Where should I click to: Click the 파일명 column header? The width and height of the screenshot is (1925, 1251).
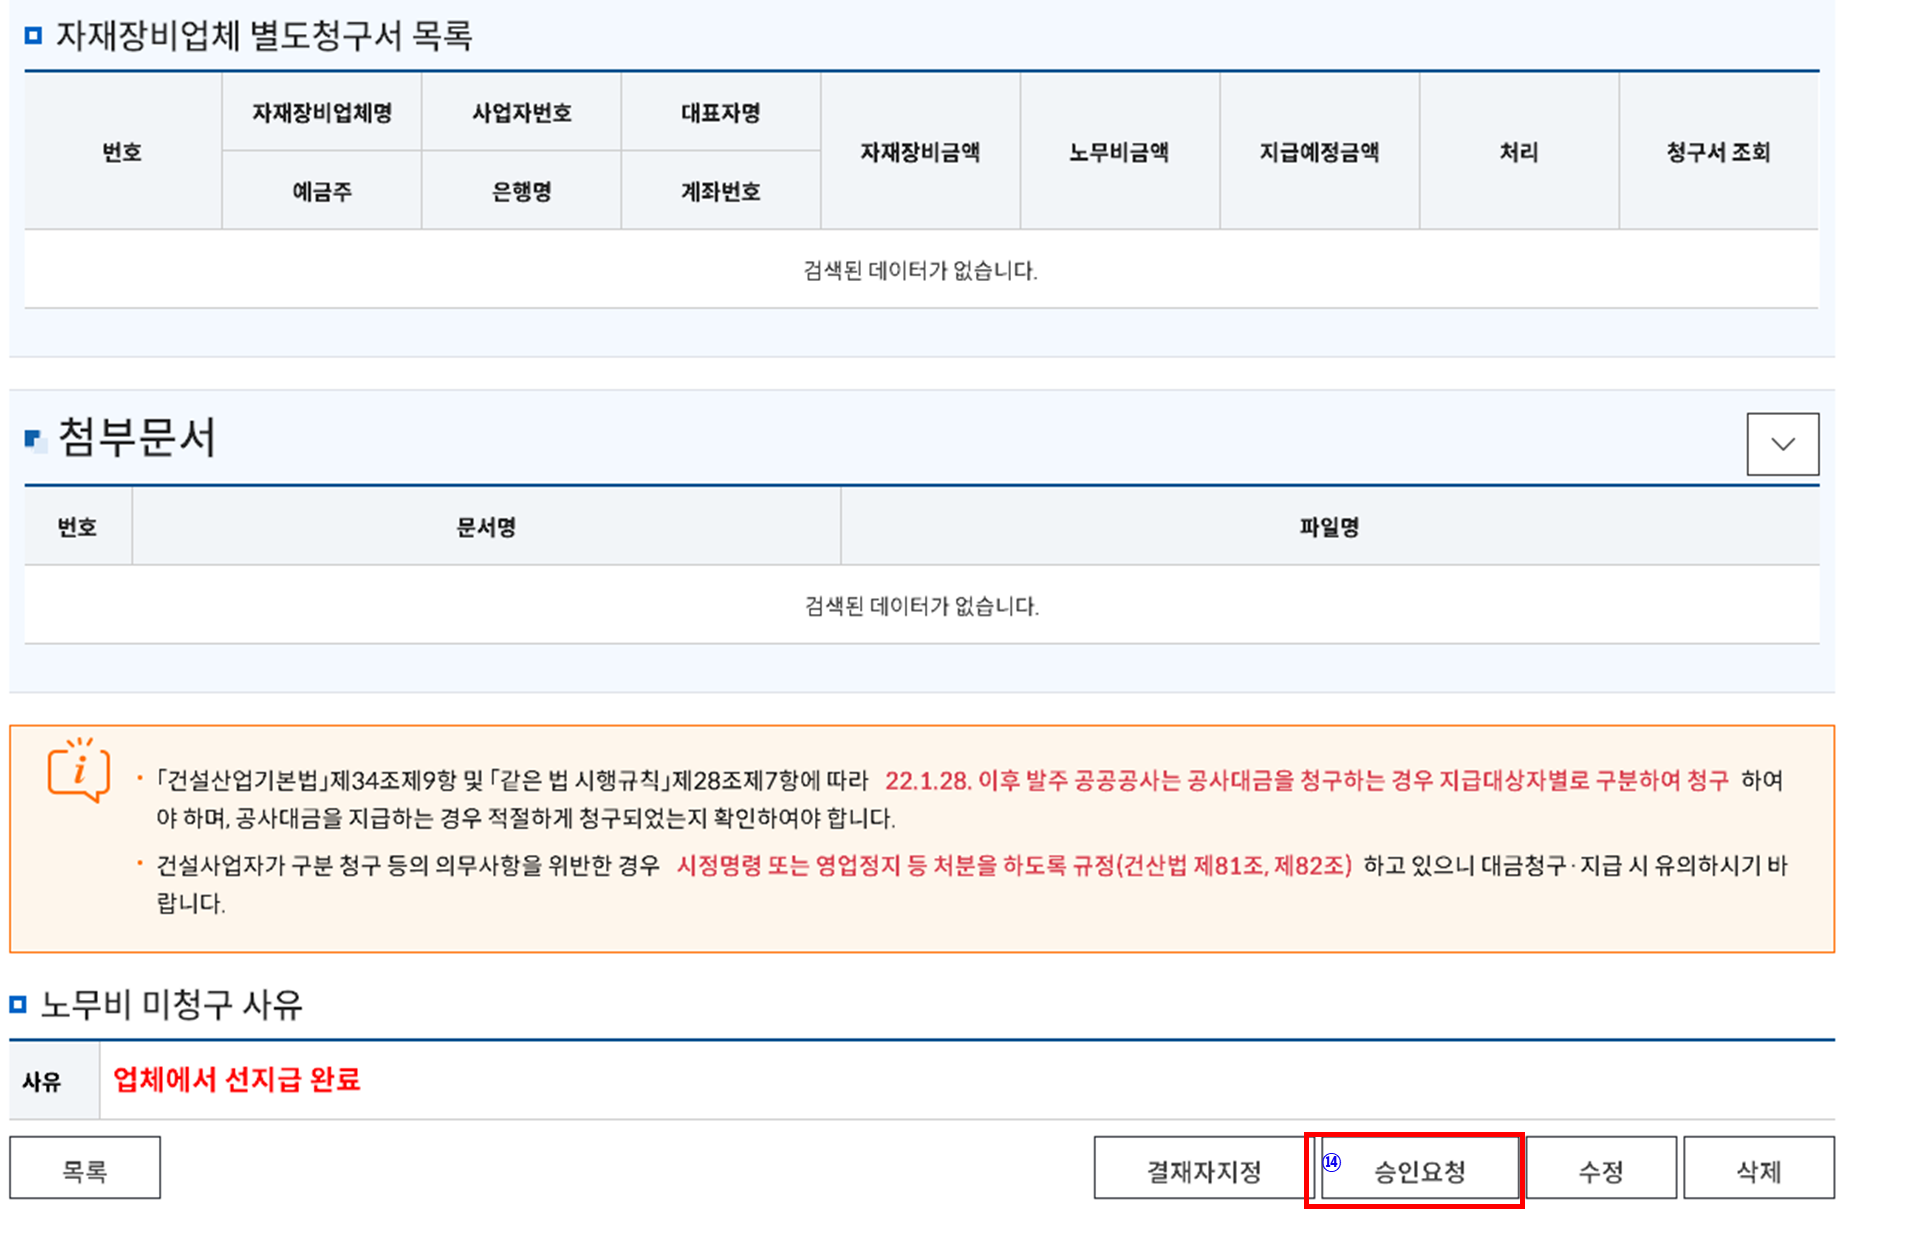pos(1329,527)
